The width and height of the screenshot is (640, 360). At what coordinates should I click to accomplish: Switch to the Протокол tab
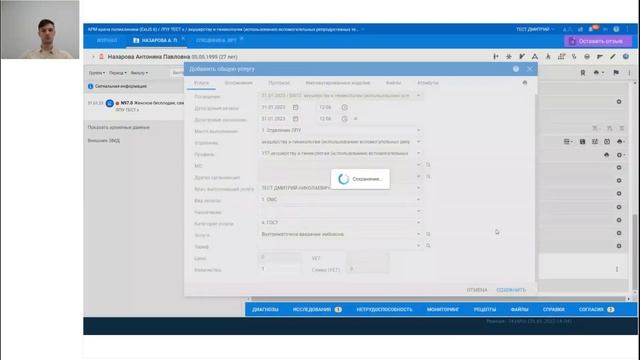tap(279, 83)
